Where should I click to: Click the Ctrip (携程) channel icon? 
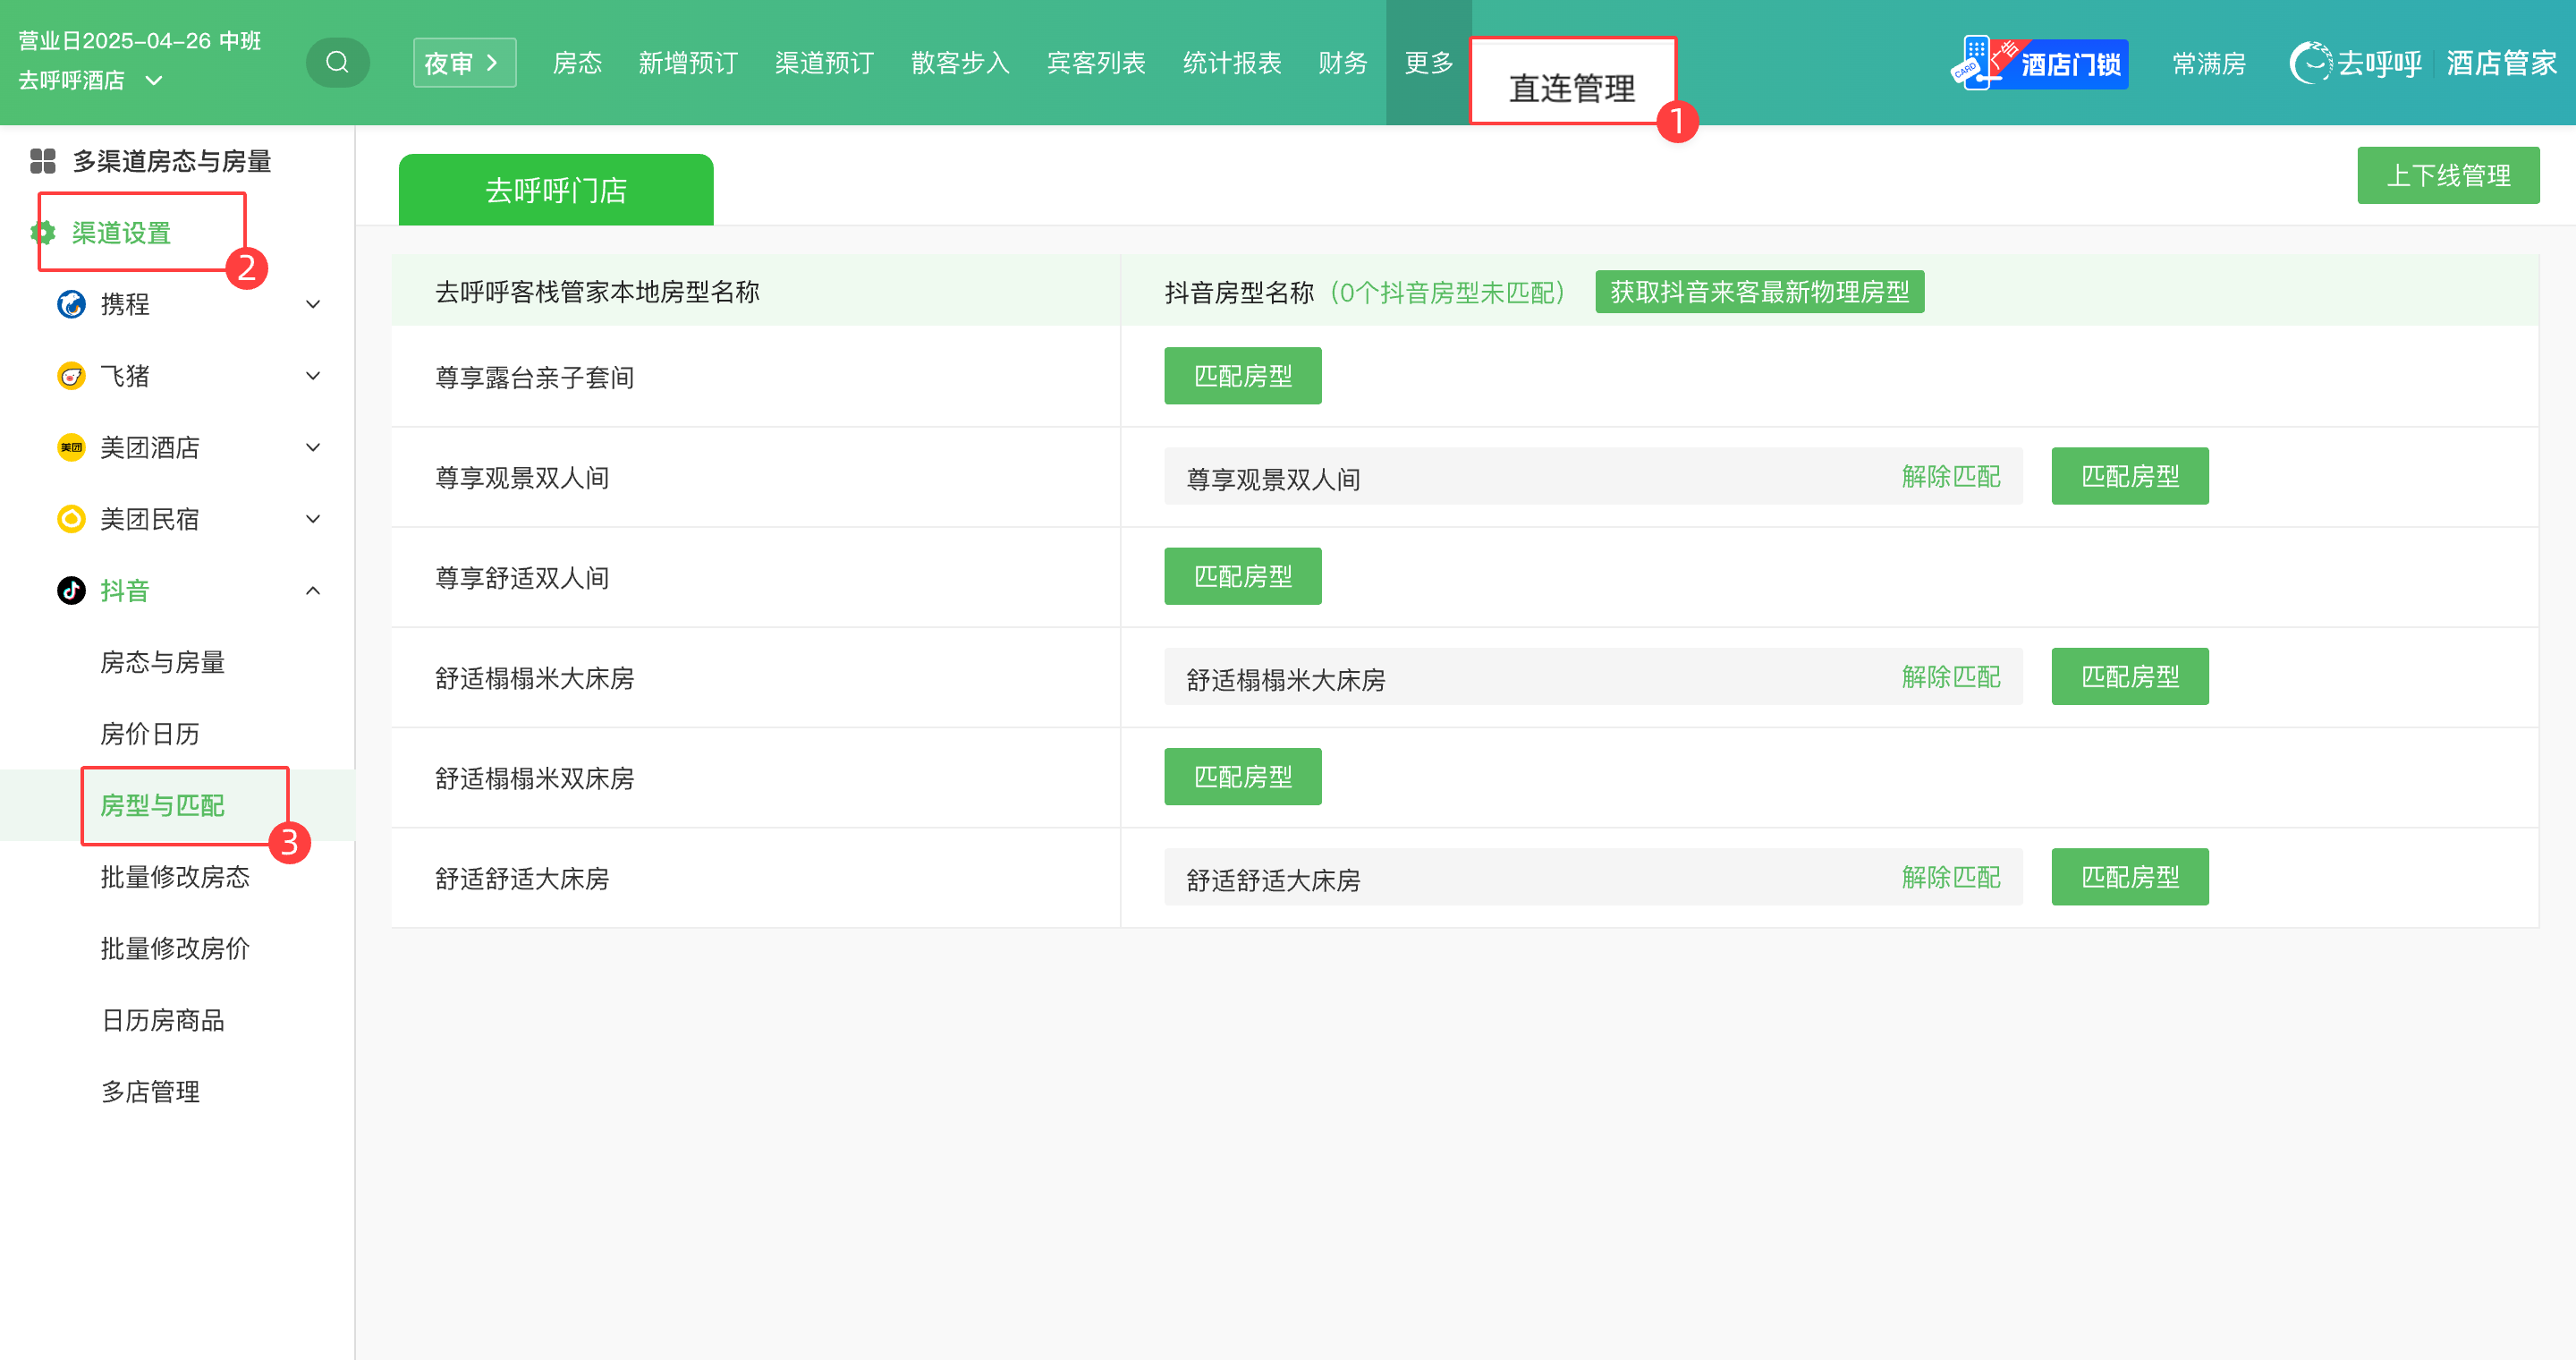71,304
